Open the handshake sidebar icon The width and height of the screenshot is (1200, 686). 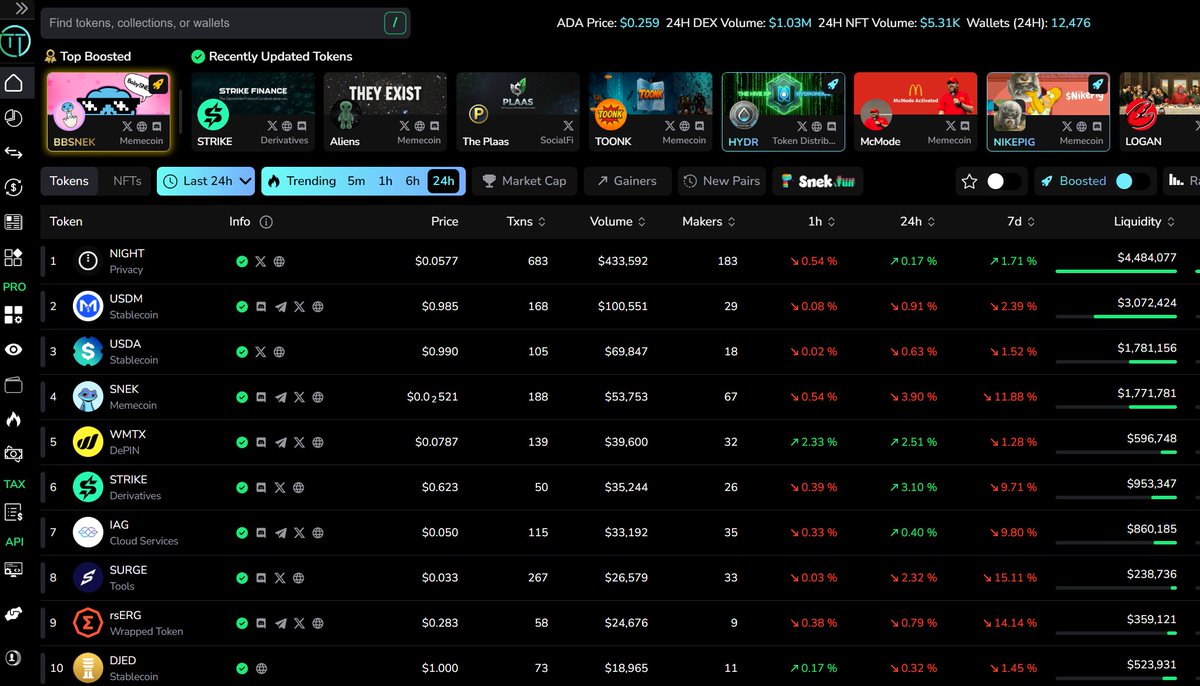tap(14, 615)
